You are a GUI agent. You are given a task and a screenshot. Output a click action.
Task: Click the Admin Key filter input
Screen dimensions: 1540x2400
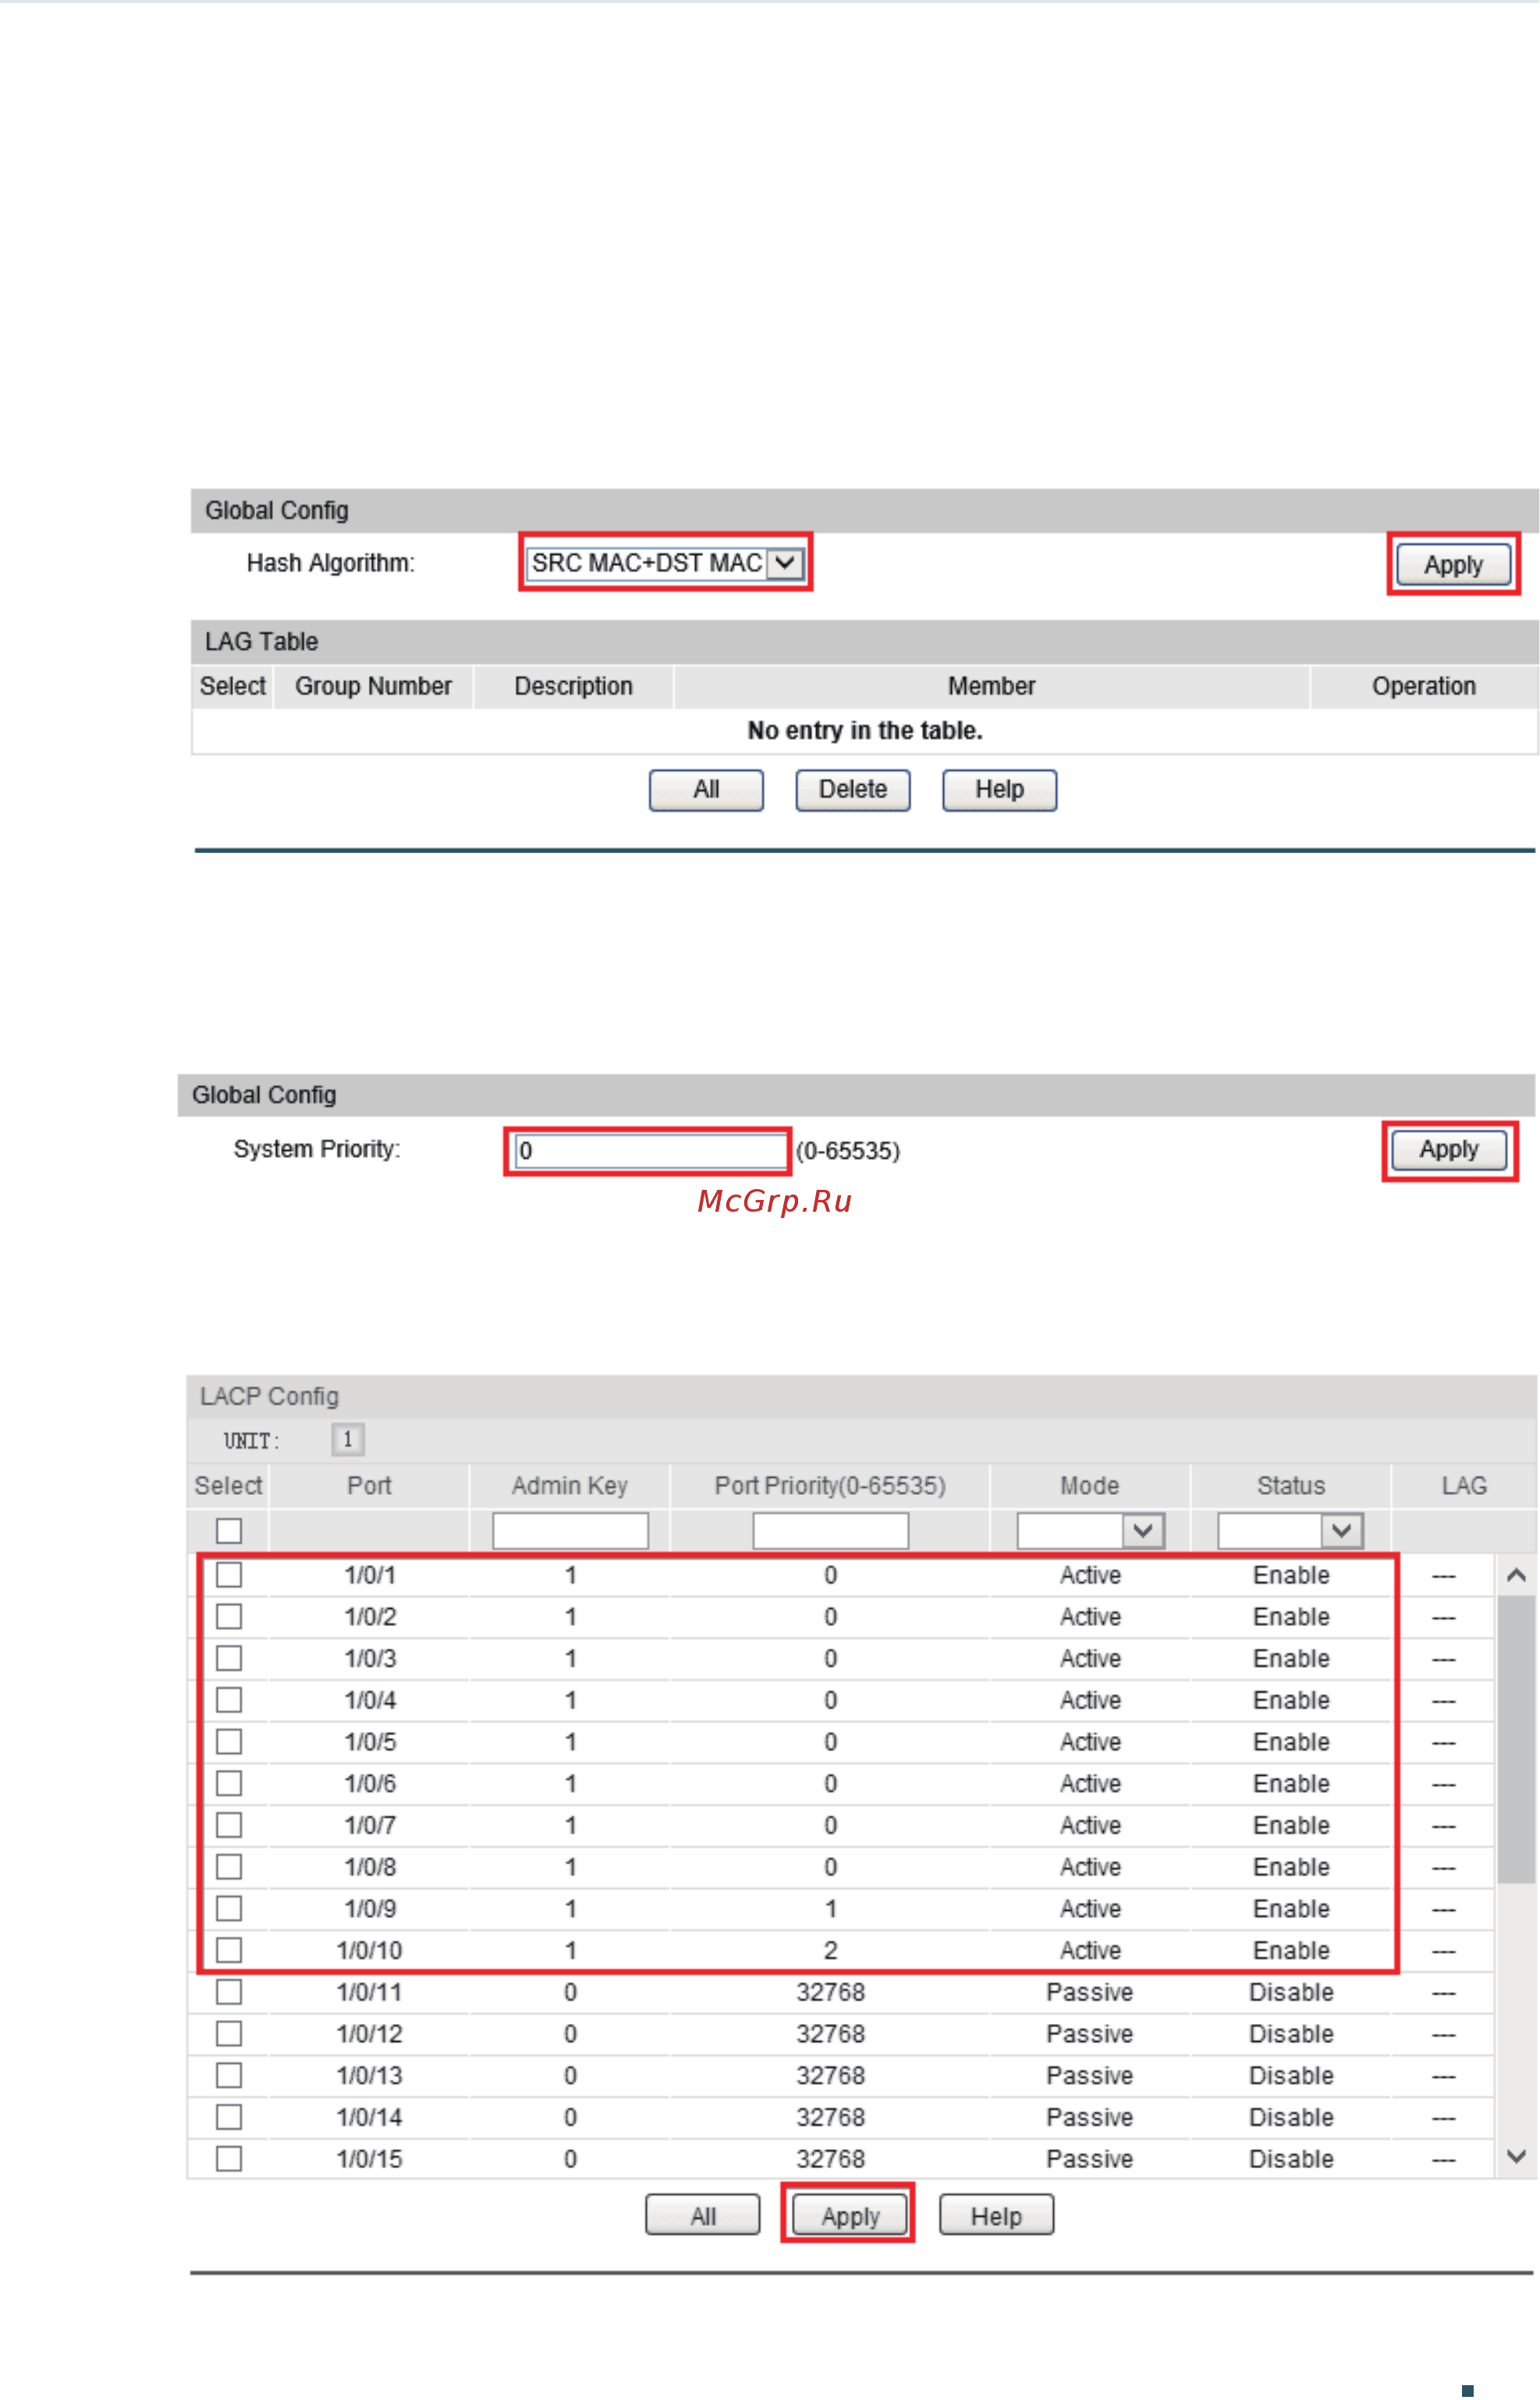570,1531
